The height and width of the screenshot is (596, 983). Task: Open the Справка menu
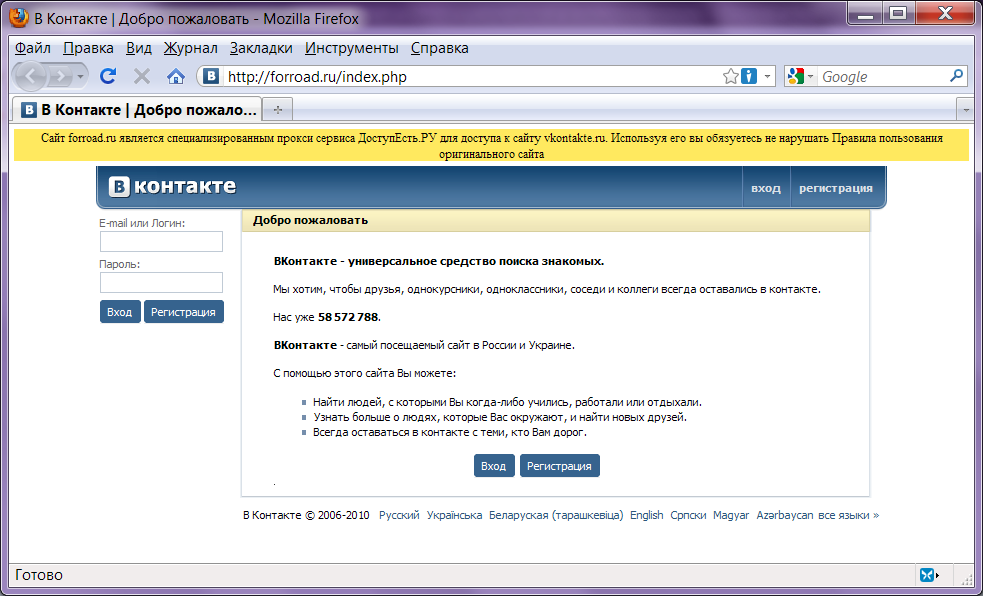pos(439,48)
